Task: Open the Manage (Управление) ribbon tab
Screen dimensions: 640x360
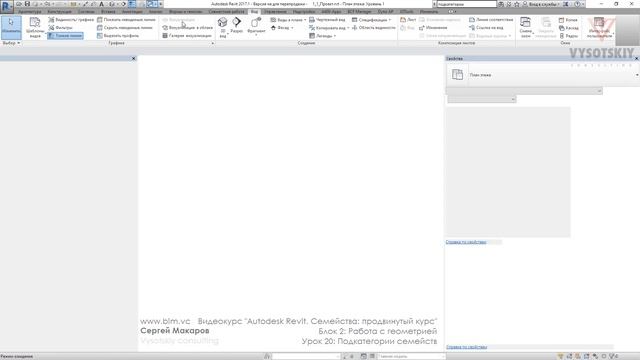Action: (275, 11)
